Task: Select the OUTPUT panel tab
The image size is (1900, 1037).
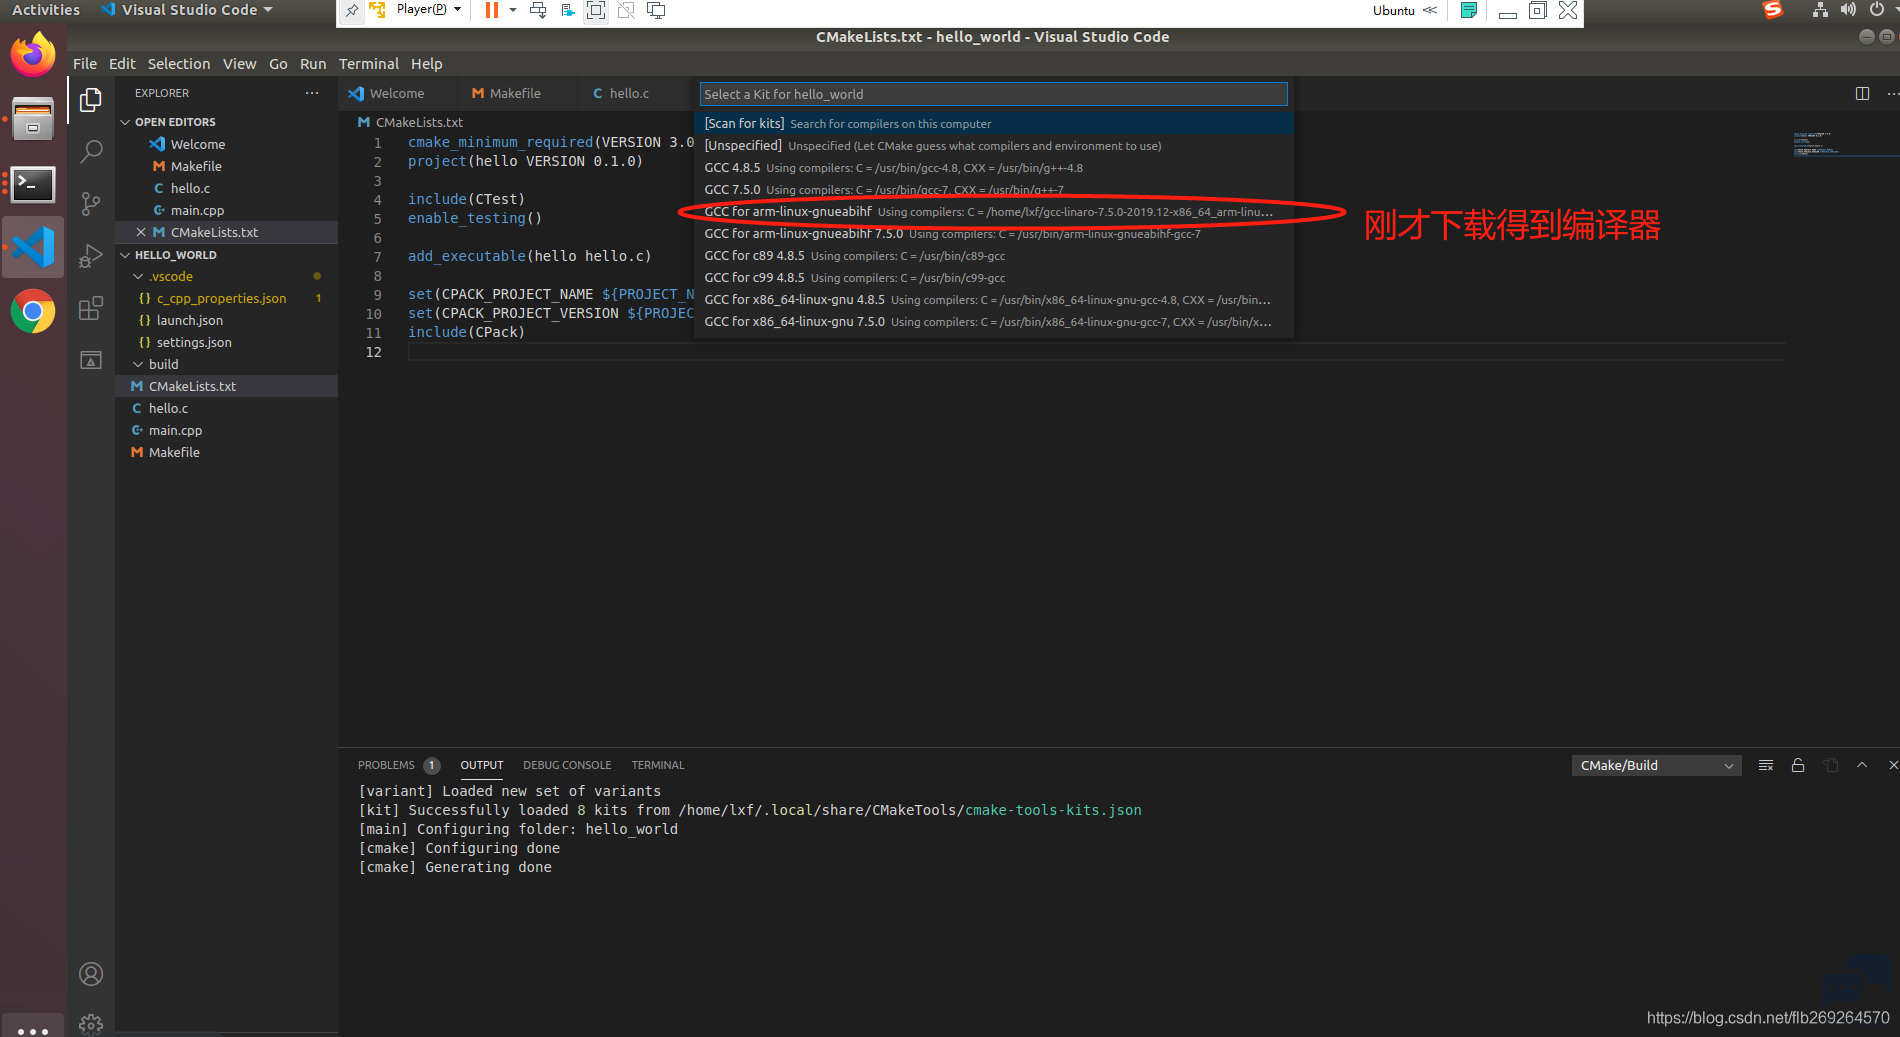Action: pyautogui.click(x=482, y=765)
